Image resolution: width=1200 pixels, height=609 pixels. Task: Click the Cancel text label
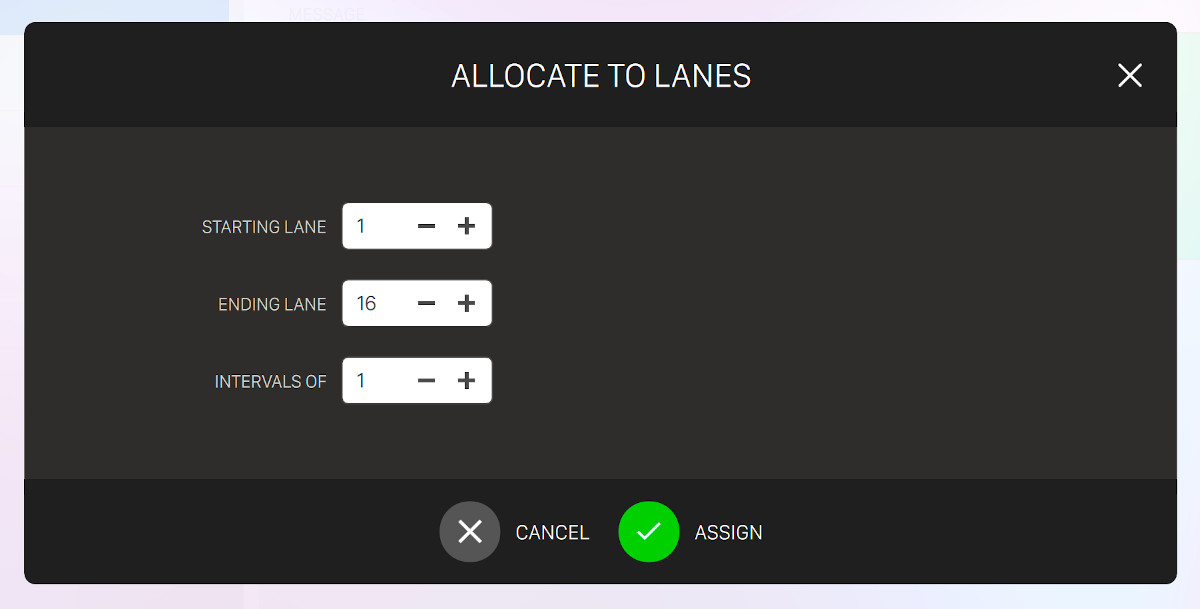click(552, 533)
